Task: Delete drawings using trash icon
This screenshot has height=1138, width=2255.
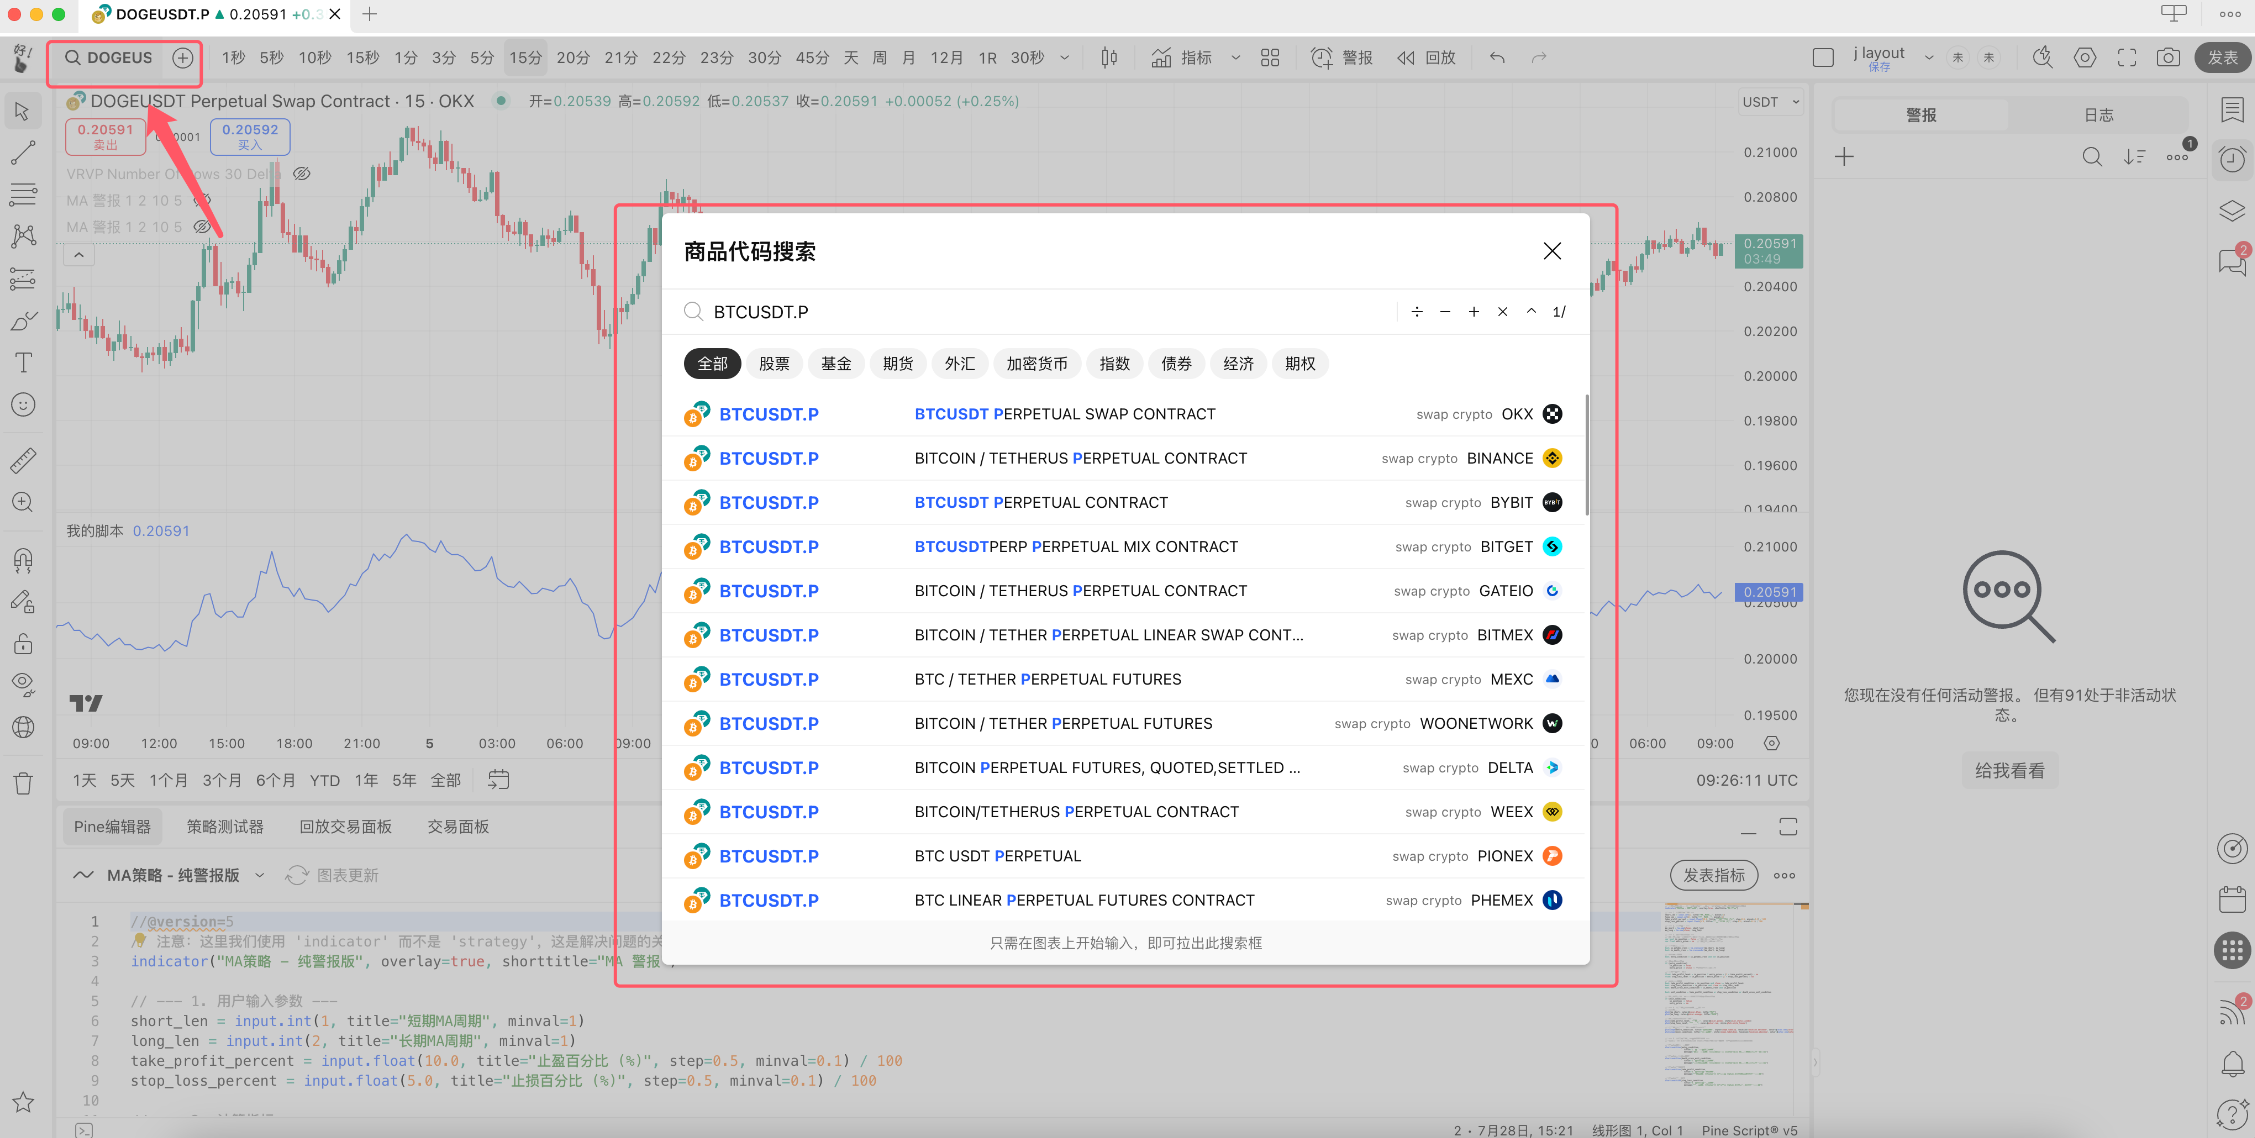Action: [23, 783]
